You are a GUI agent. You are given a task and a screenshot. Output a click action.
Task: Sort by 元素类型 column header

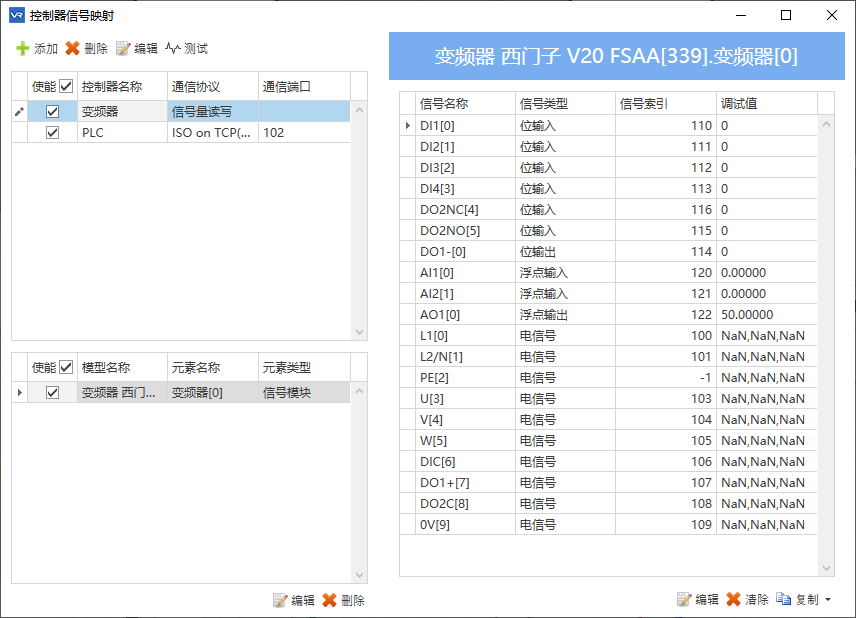pyautogui.click(x=305, y=367)
